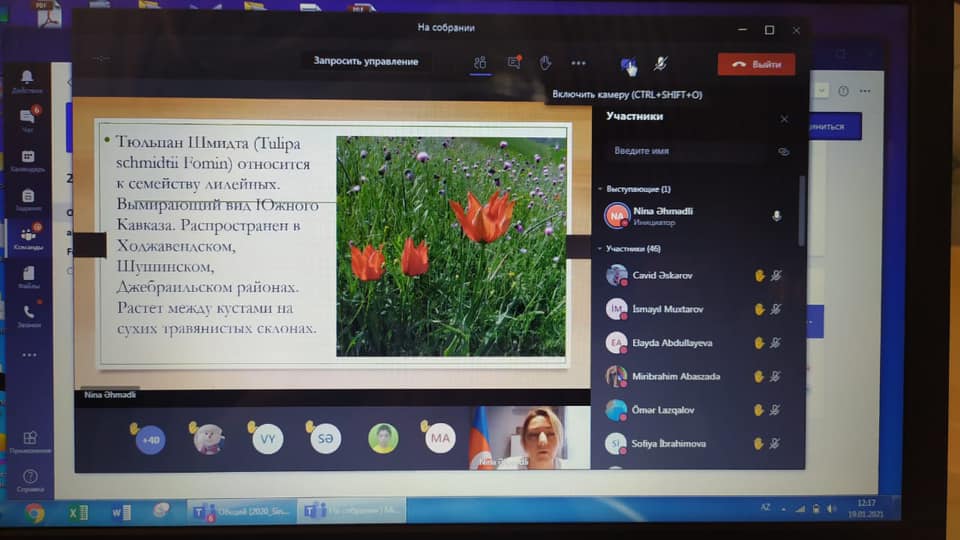Click the MA participant avatar
The image size is (960, 540).
tap(440, 438)
